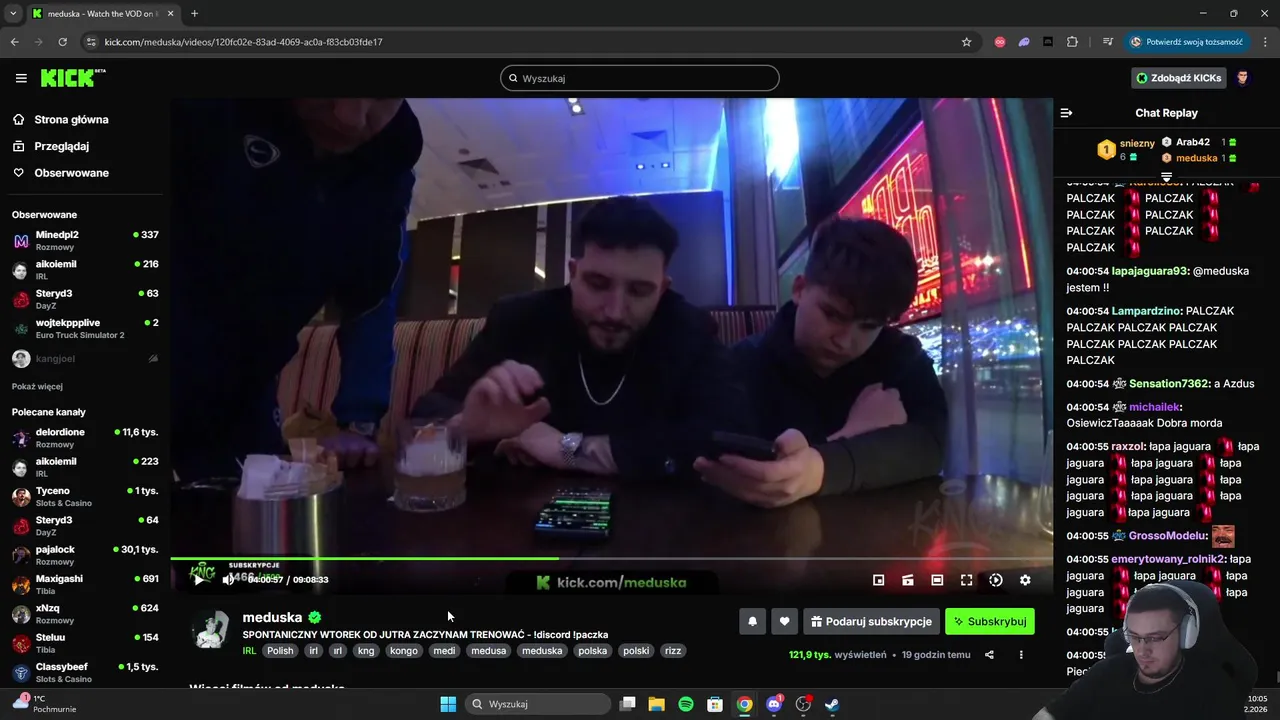This screenshot has height=720, width=1280.
Task: Open meduska channel avatar
Action: coord(211,630)
